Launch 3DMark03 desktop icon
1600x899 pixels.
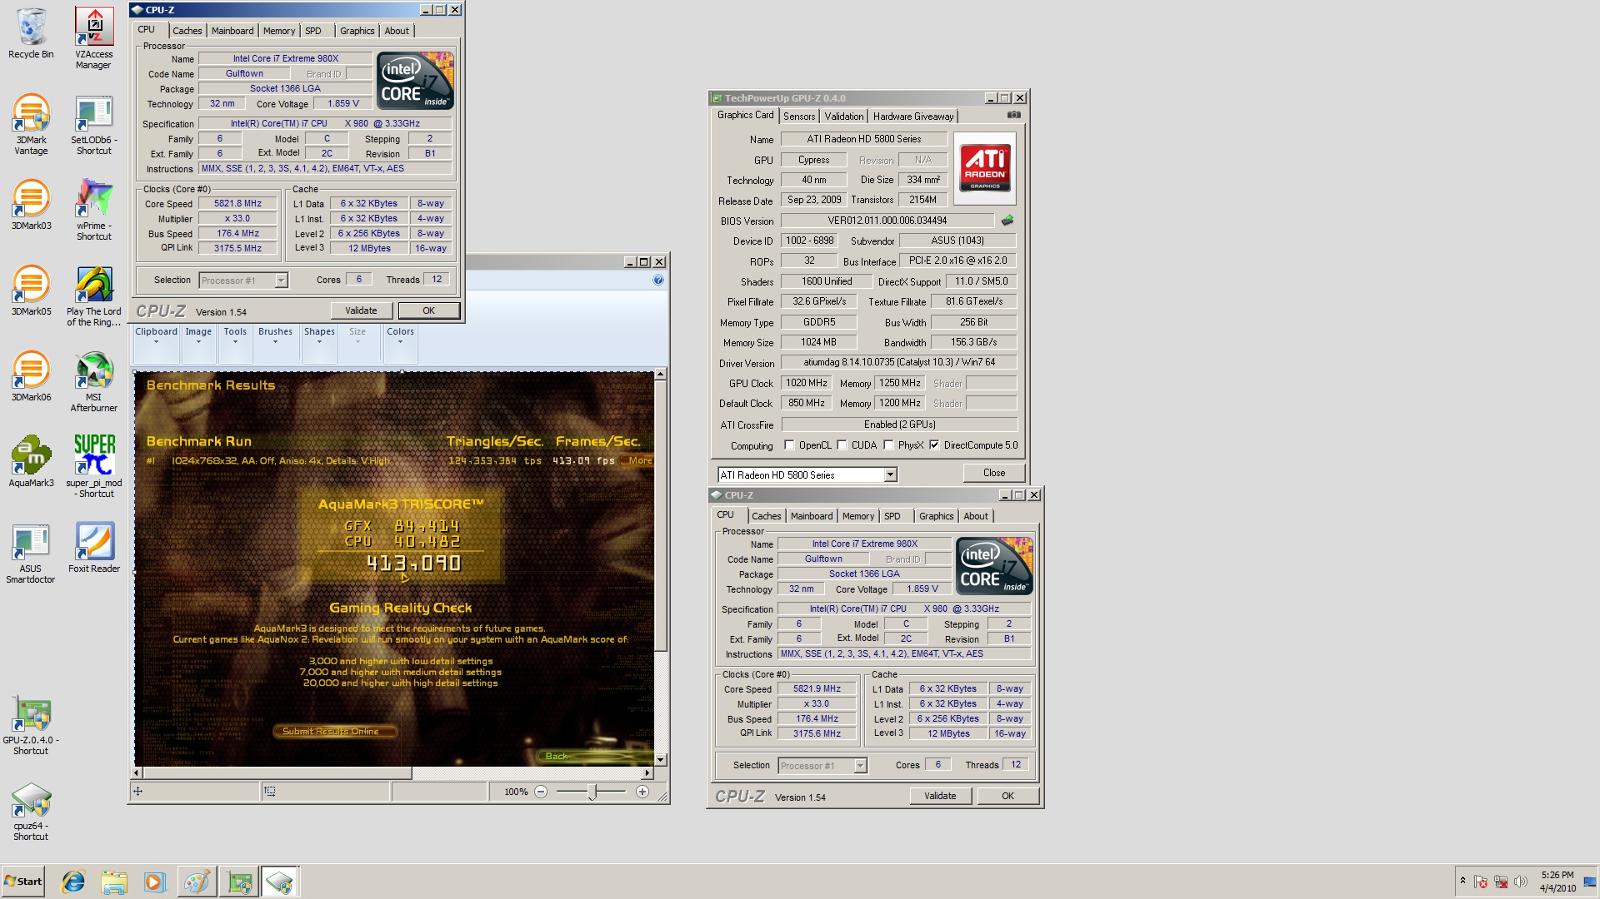[x=31, y=205]
